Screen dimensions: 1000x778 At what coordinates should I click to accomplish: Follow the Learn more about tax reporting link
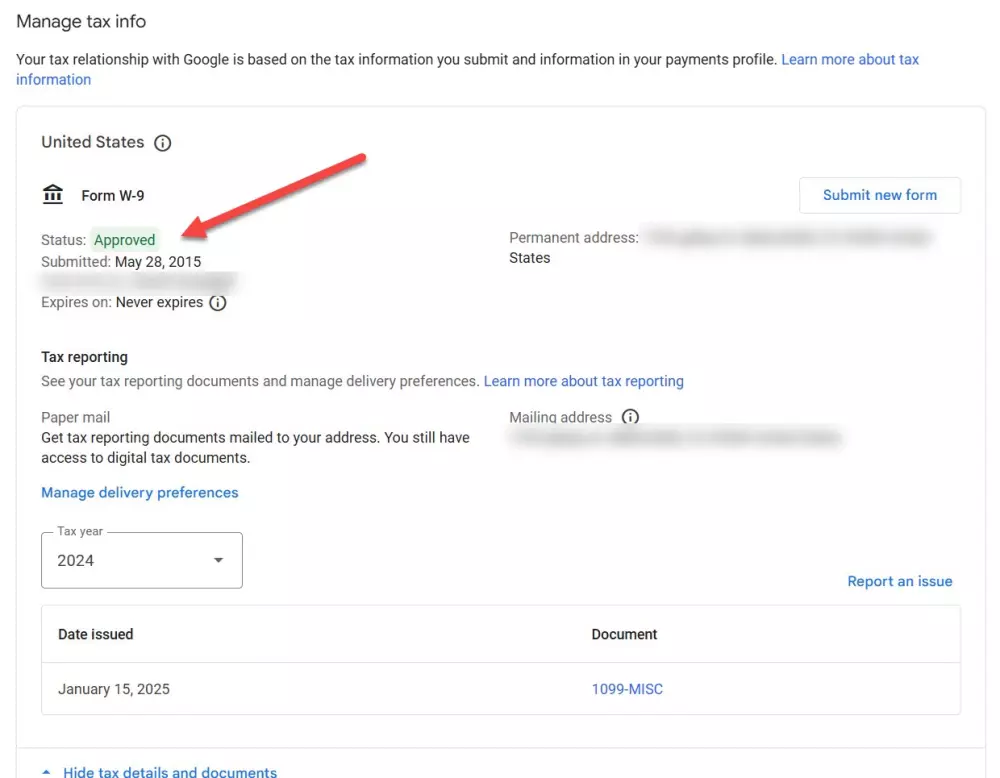point(584,381)
